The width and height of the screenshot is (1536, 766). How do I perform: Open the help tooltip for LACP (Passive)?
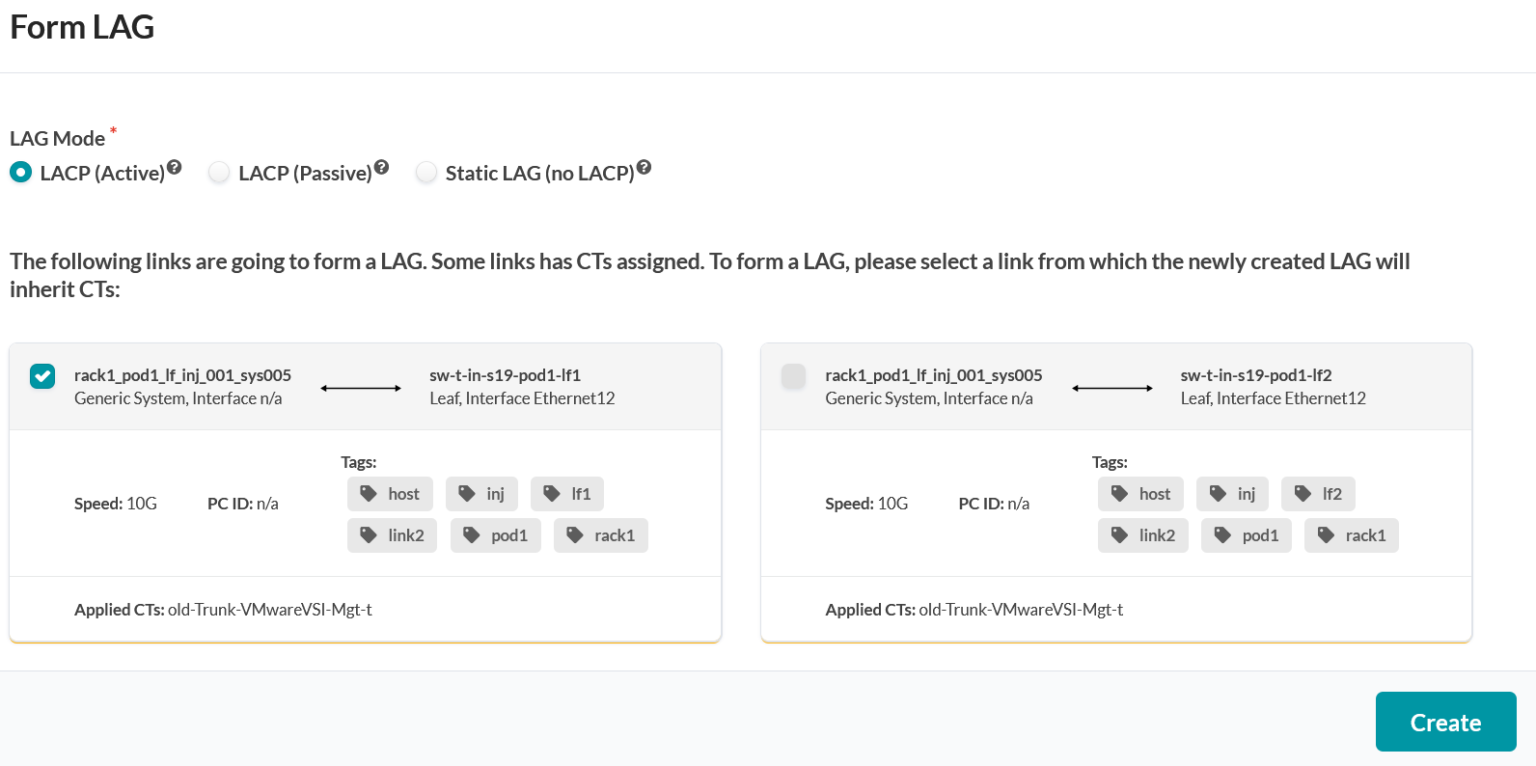[382, 165]
